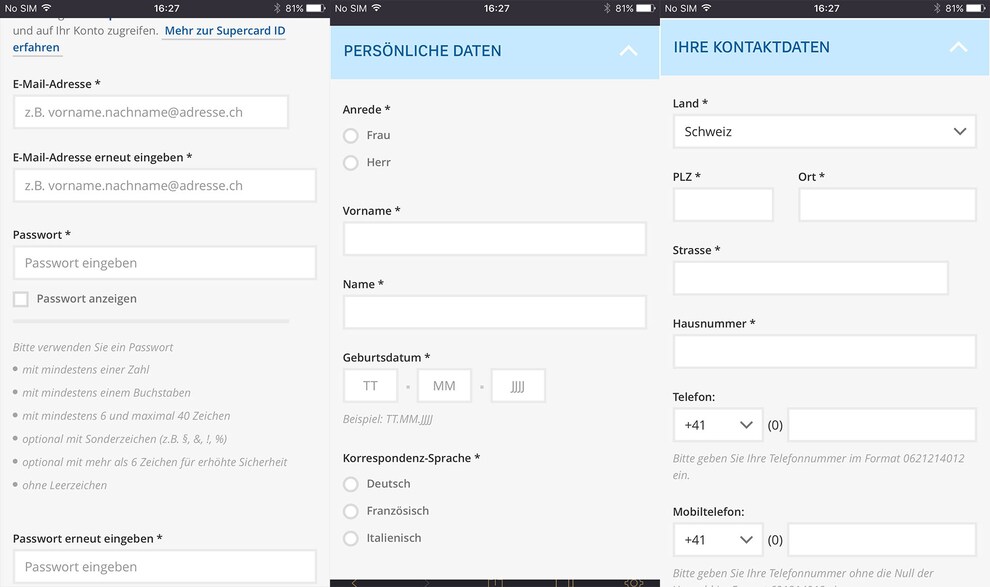Focus the MM month birthdate field
The width and height of the screenshot is (990, 587).
[444, 386]
